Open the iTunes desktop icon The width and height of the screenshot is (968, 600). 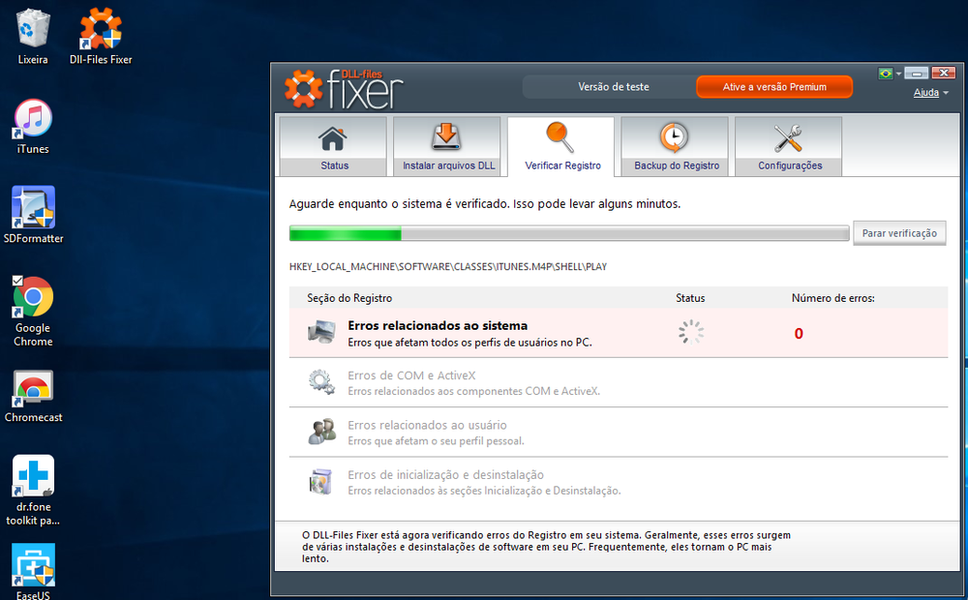pyautogui.click(x=33, y=125)
